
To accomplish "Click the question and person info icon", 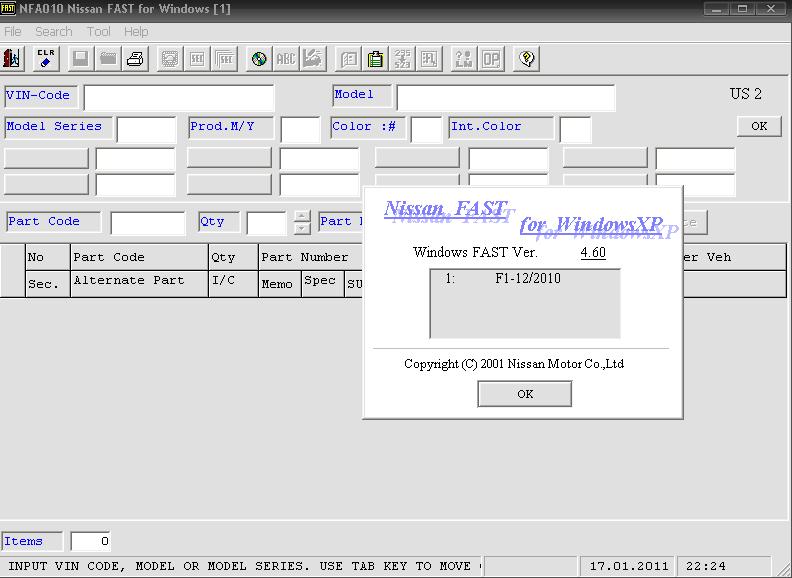I will pyautogui.click(x=464, y=59).
